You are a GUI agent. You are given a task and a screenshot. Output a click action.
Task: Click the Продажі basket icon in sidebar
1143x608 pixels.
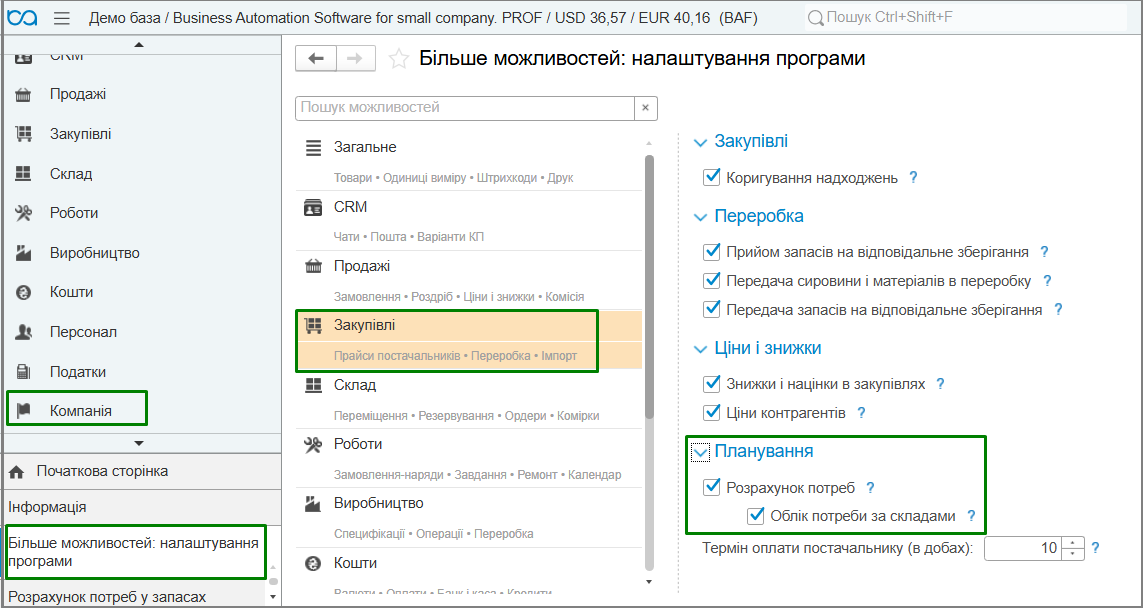(x=23, y=95)
